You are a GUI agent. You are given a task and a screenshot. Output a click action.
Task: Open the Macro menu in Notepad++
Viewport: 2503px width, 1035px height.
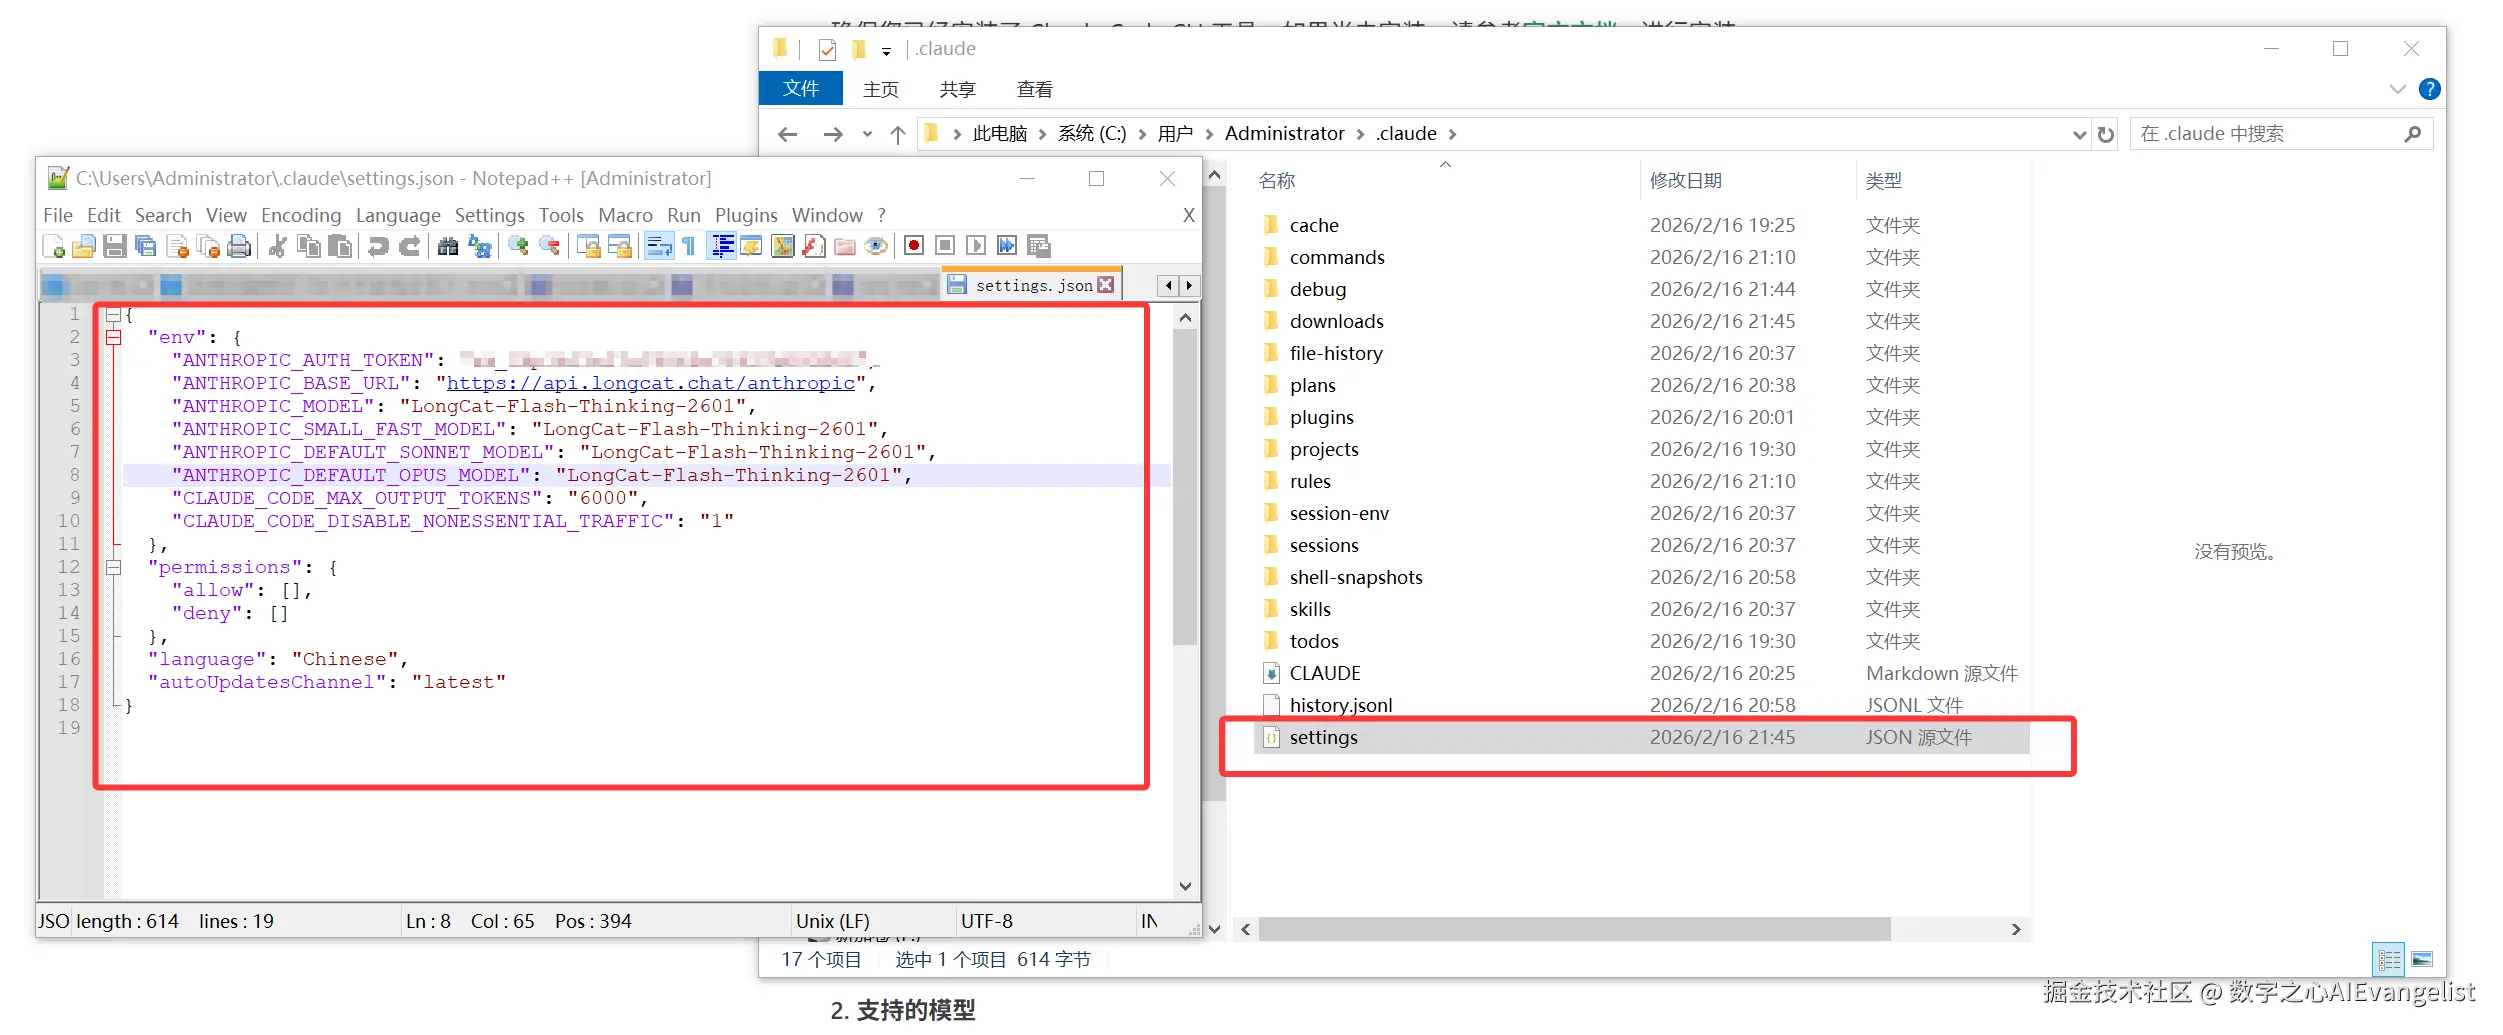[625, 215]
